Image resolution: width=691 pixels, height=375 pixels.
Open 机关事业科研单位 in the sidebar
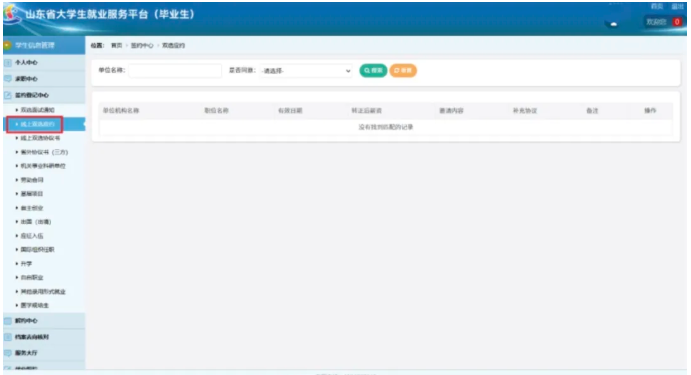(x=43, y=166)
